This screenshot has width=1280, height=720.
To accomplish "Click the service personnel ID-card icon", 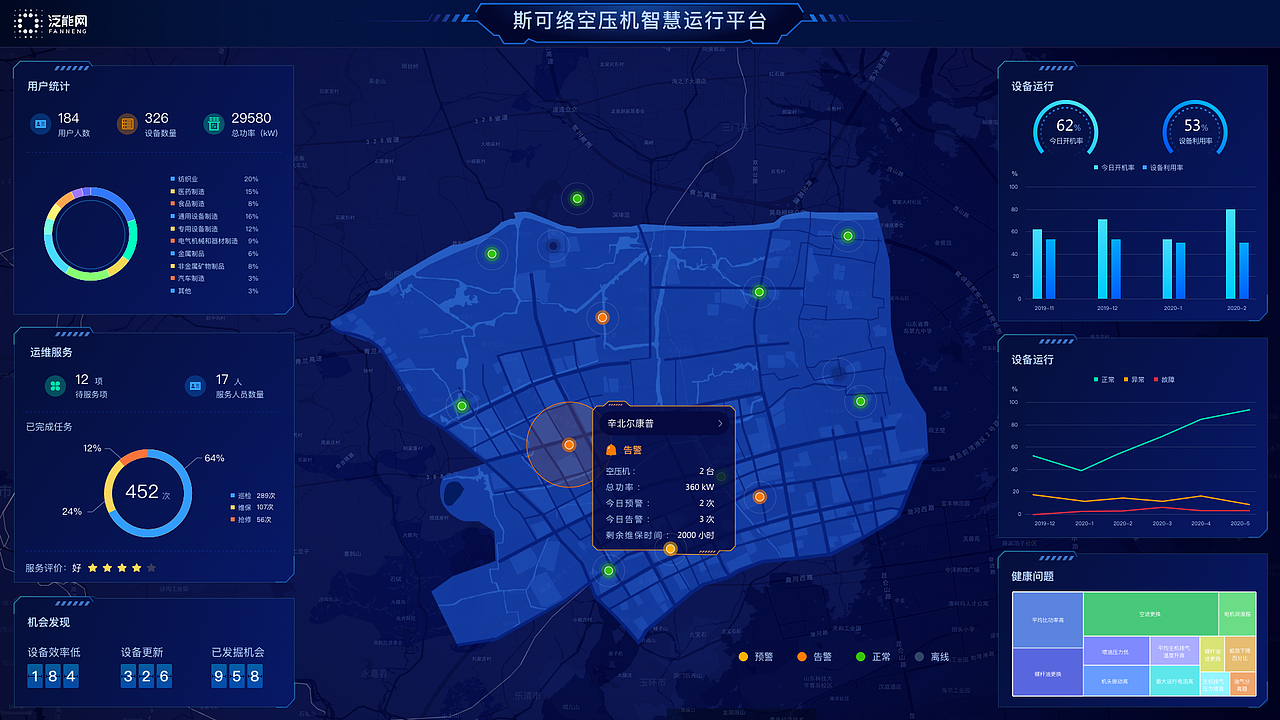I will [195, 385].
